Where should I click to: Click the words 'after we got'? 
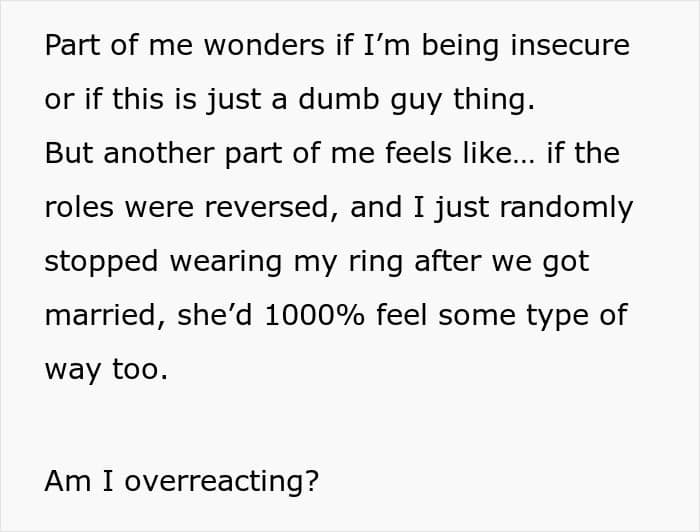(502, 262)
